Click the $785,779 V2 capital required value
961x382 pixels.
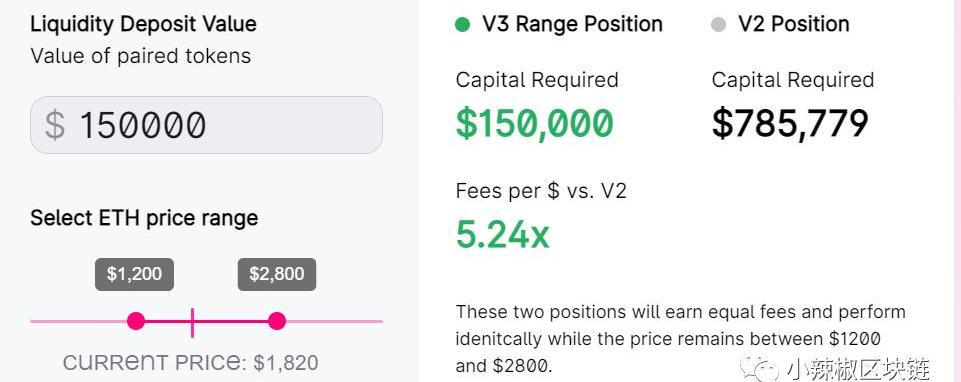tap(790, 123)
